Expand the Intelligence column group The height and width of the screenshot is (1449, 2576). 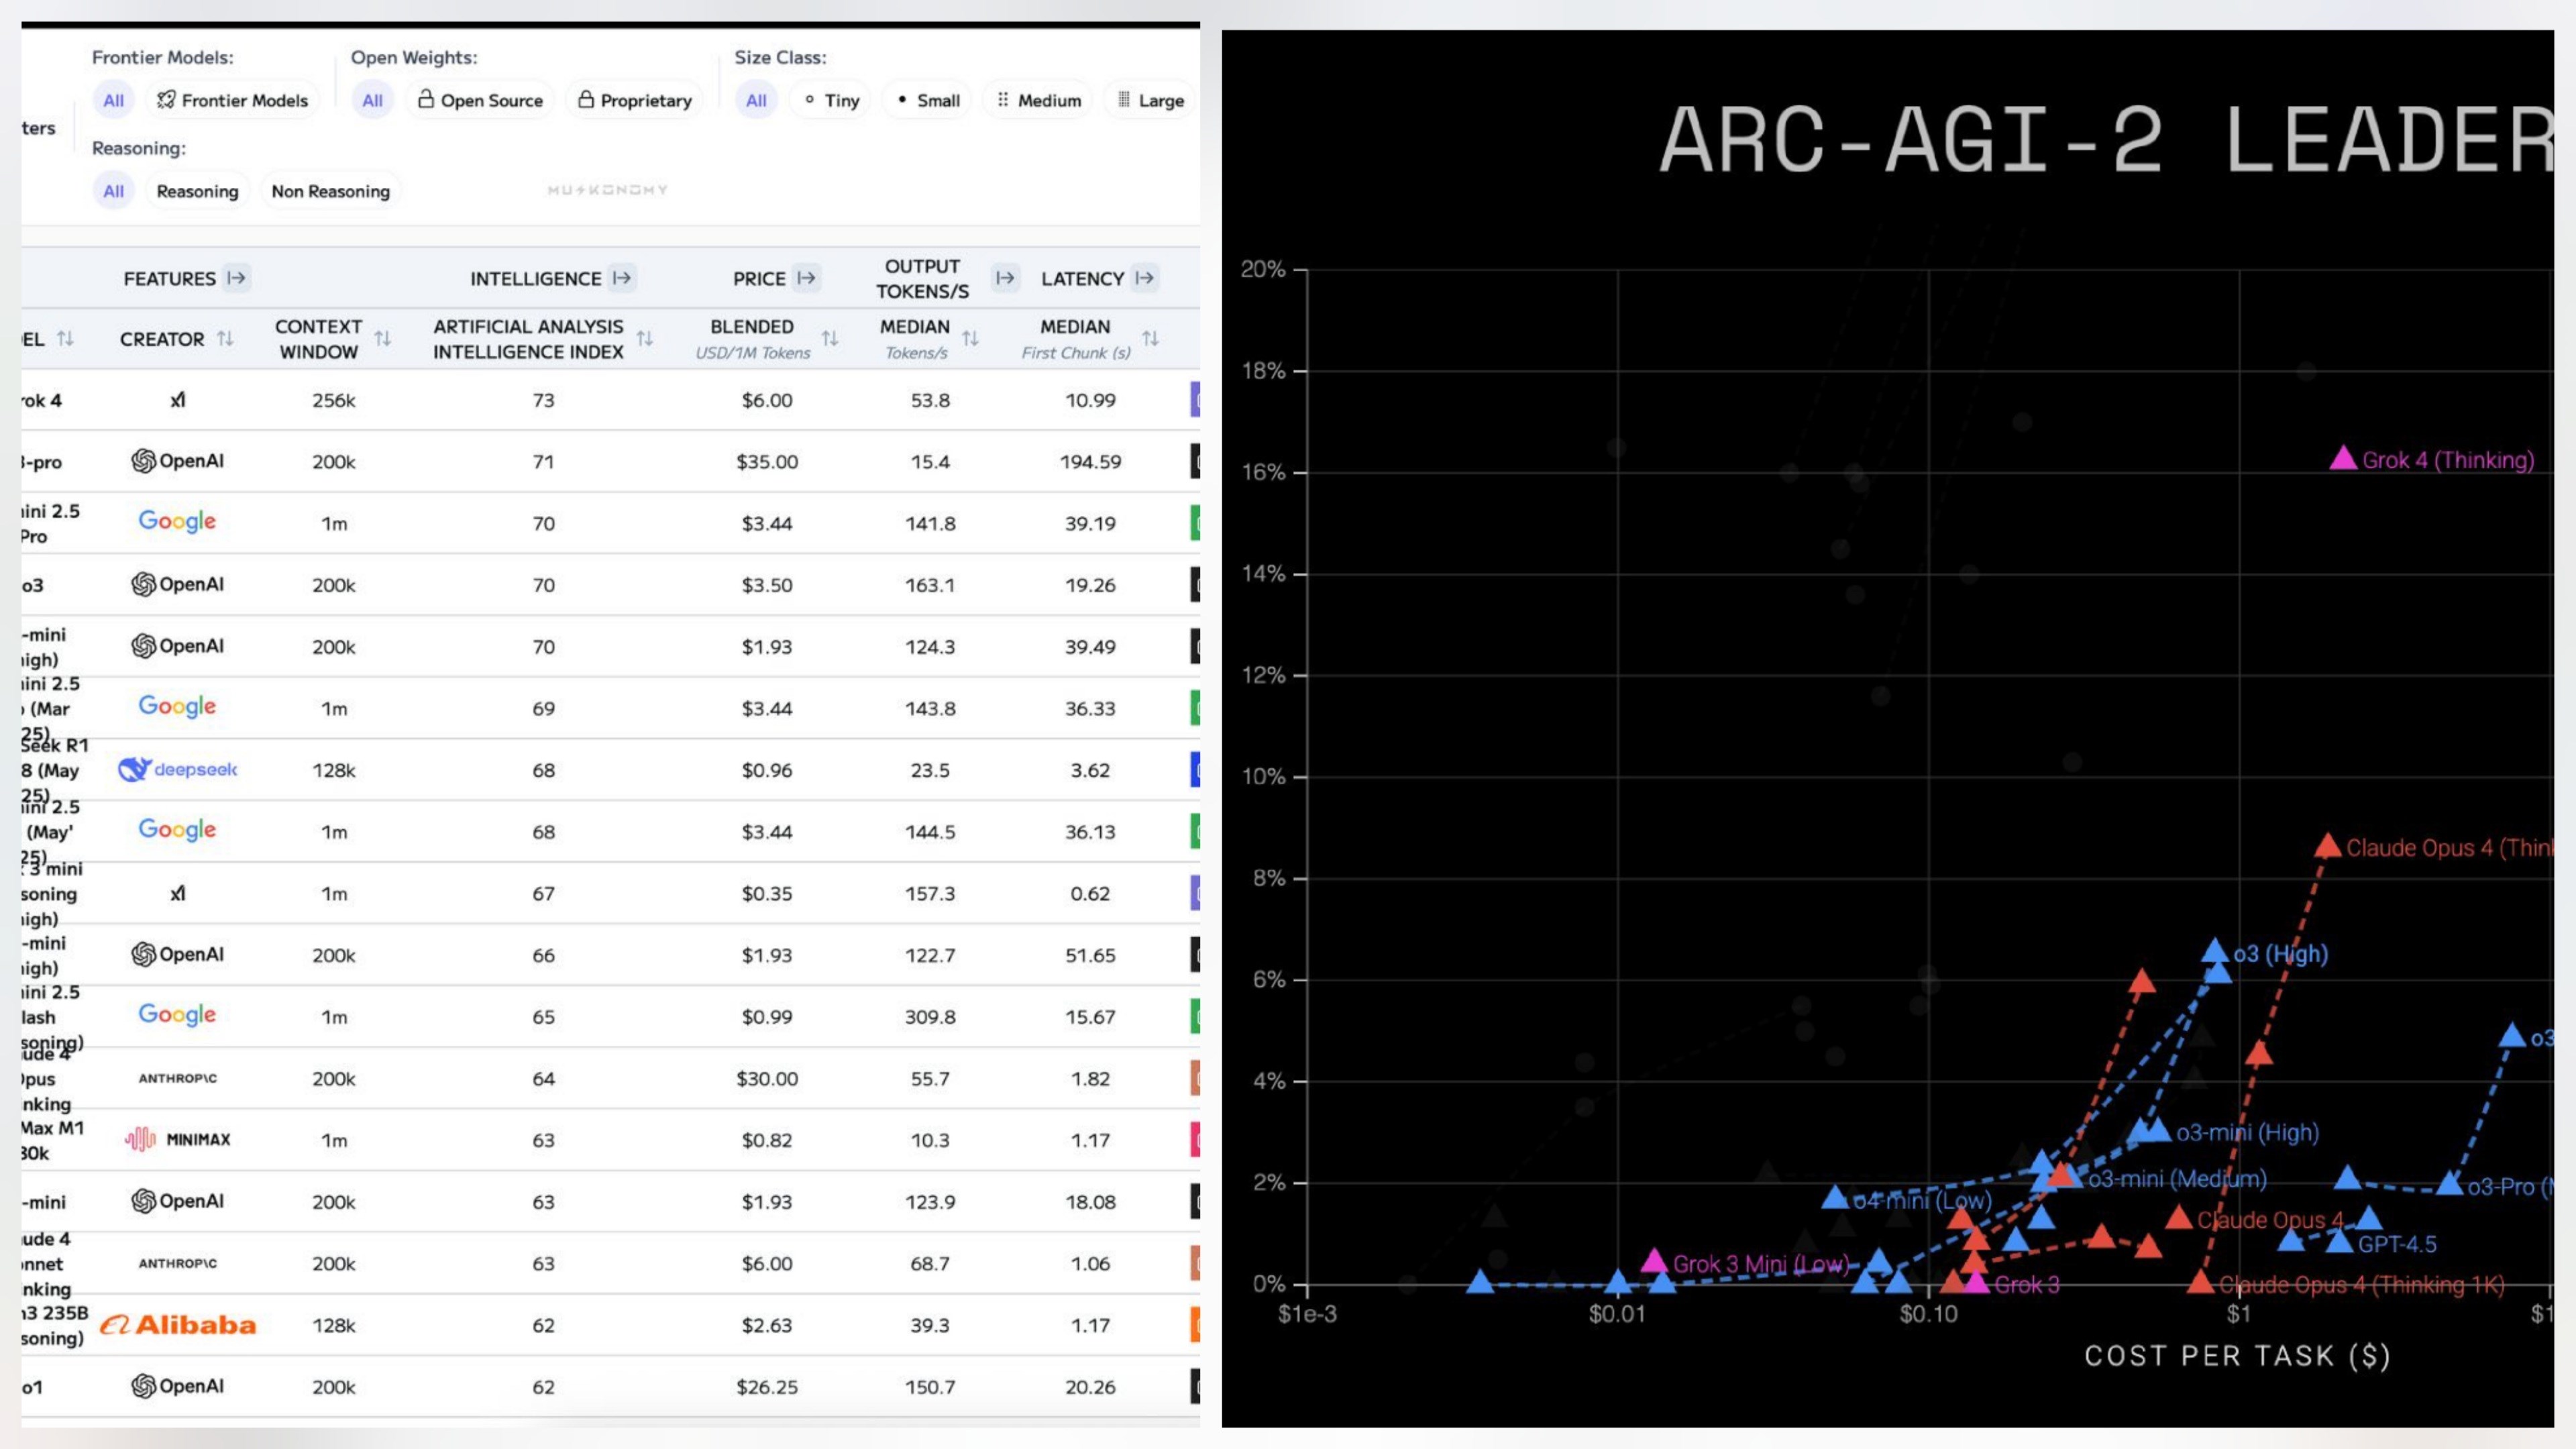pyautogui.click(x=622, y=278)
